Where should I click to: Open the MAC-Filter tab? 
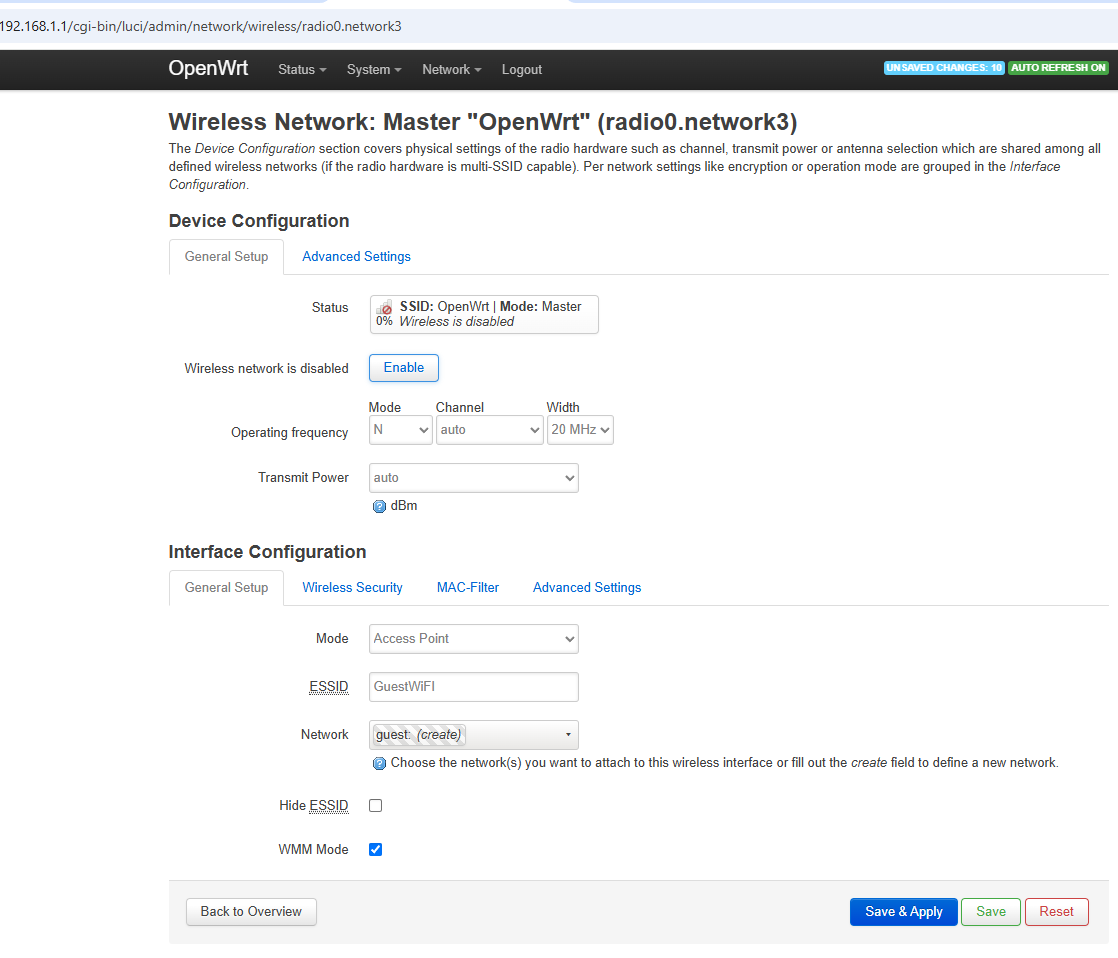pos(468,587)
